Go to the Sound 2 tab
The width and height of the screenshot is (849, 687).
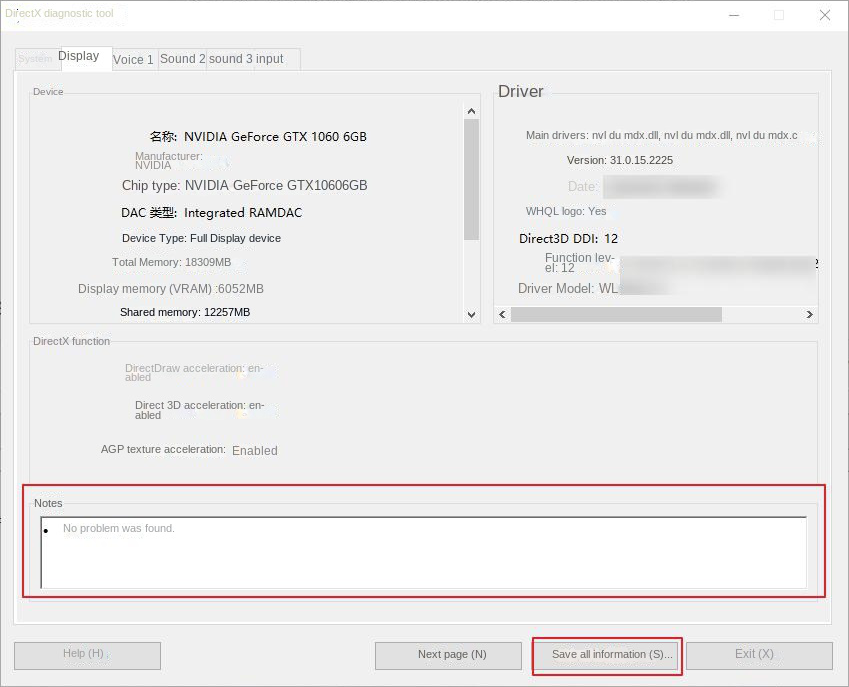[x=182, y=59]
